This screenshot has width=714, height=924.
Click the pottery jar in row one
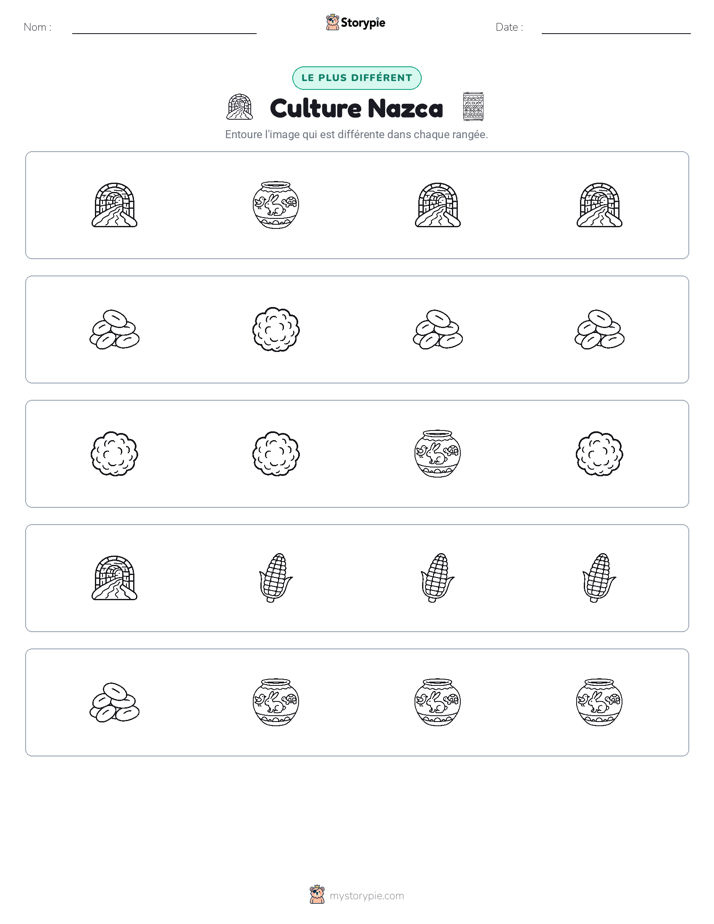tap(276, 204)
